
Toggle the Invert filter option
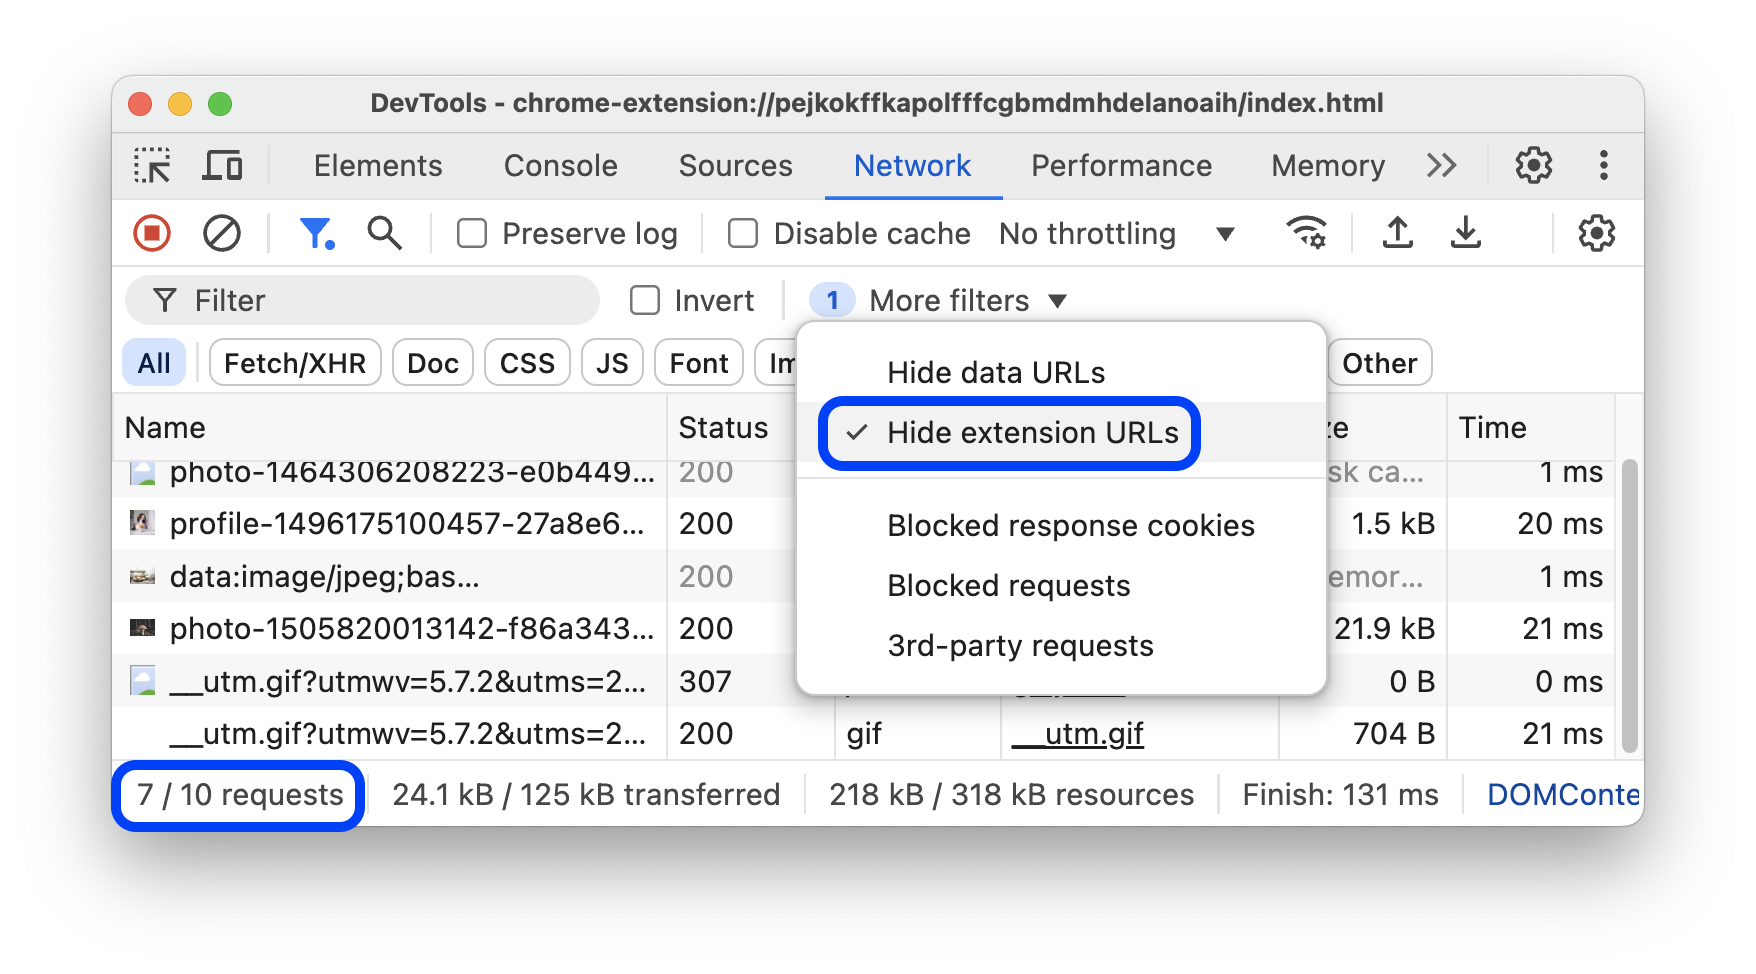click(645, 300)
